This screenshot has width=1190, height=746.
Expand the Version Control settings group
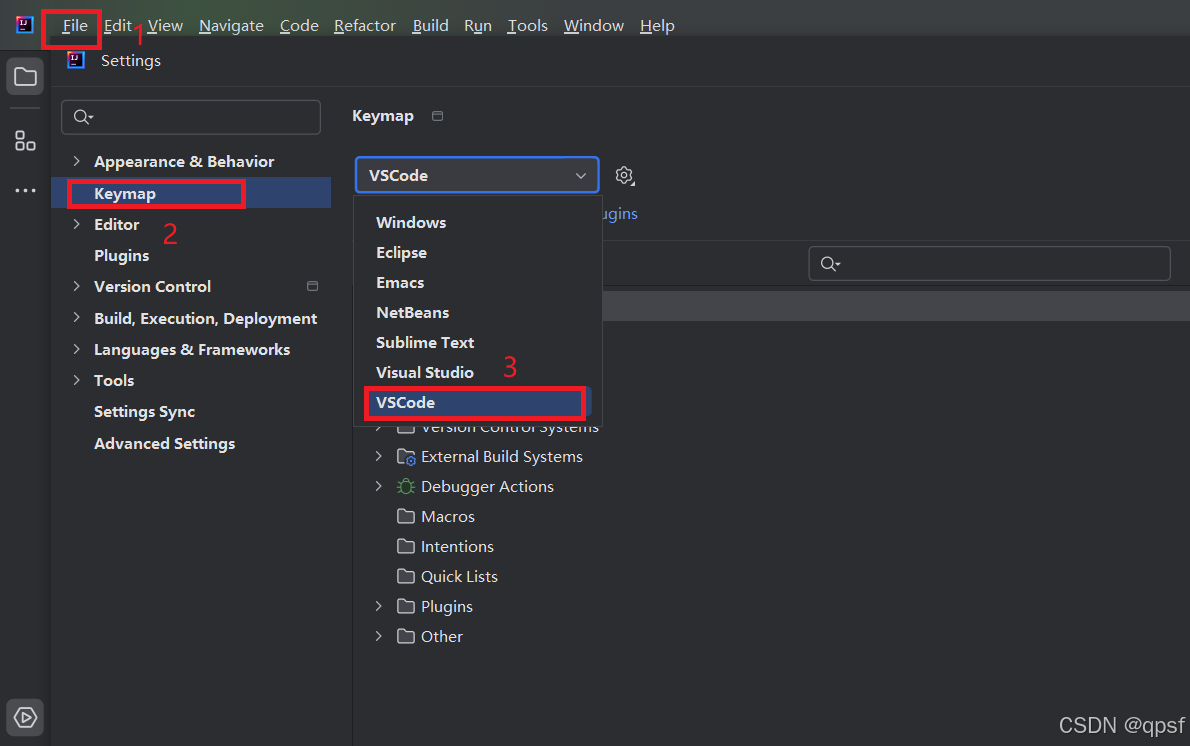tap(77, 286)
